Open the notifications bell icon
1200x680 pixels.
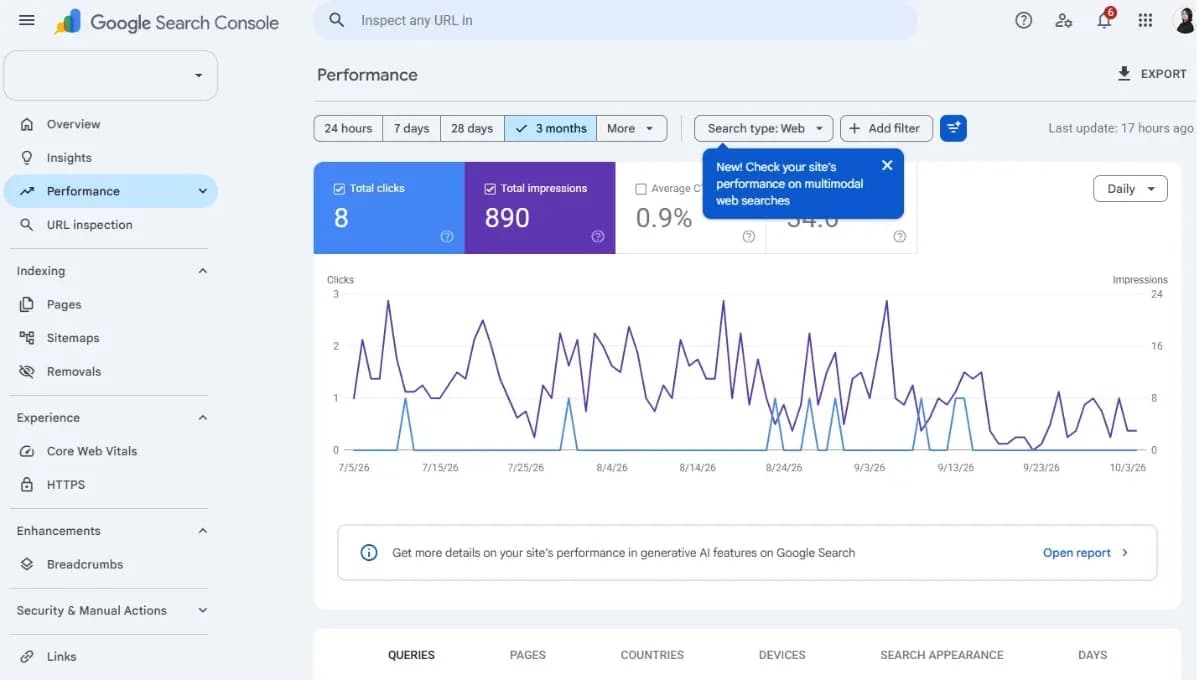point(1104,20)
